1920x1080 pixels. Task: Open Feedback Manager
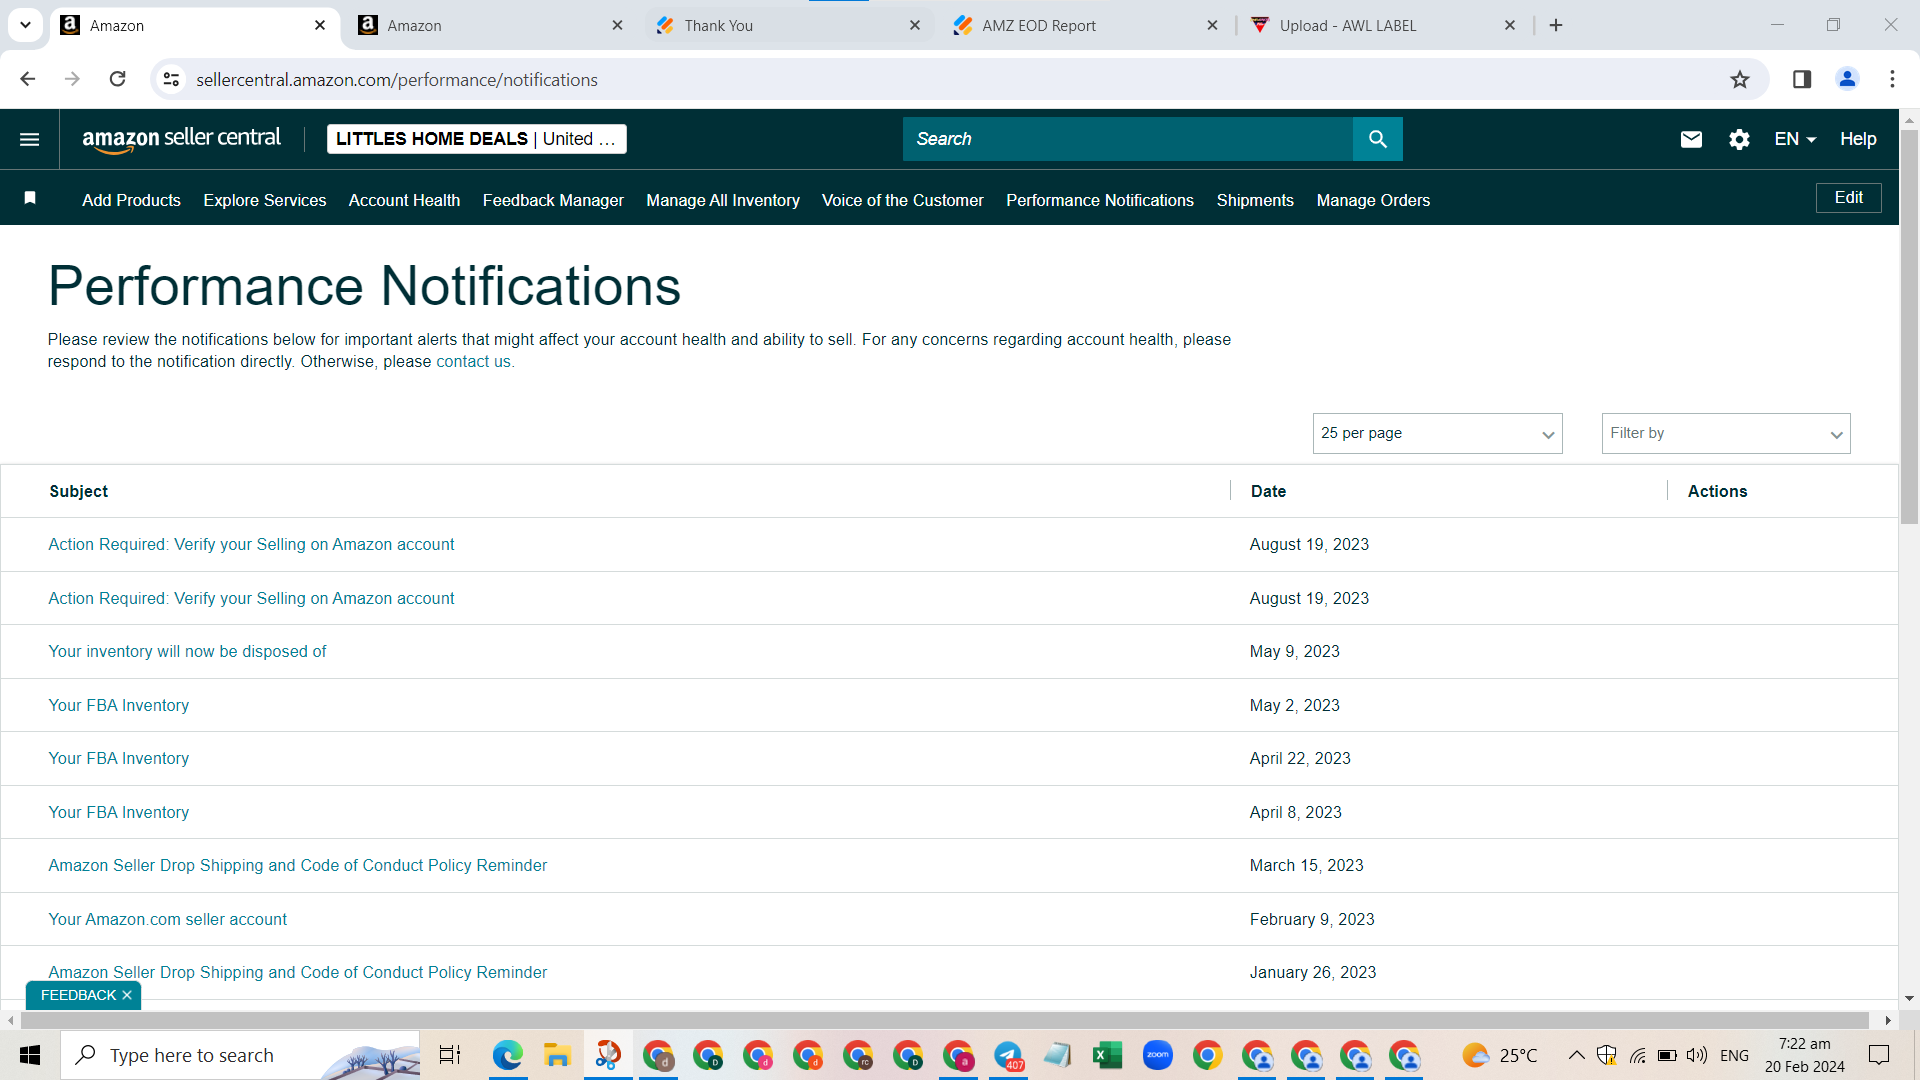[x=553, y=200]
